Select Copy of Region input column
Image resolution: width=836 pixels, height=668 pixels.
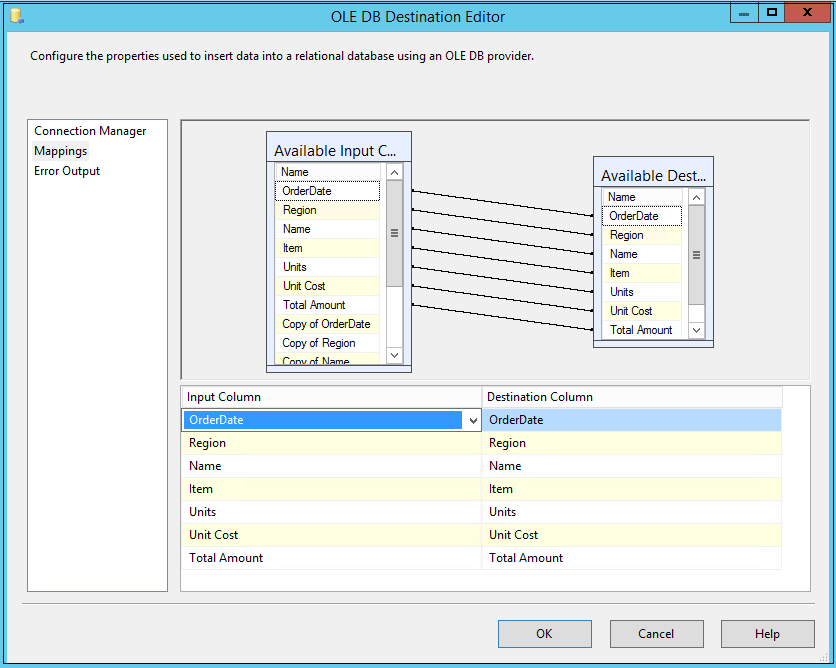click(327, 343)
